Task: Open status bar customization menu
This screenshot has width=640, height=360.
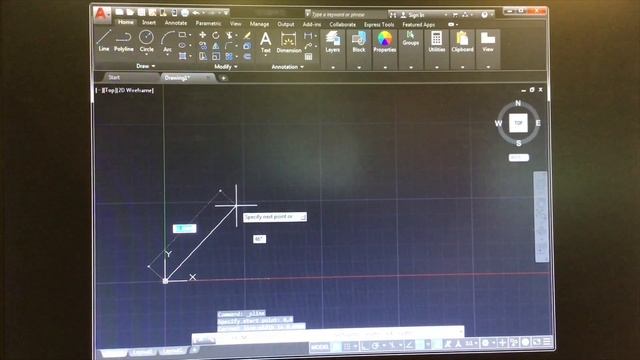Action: pos(547,342)
